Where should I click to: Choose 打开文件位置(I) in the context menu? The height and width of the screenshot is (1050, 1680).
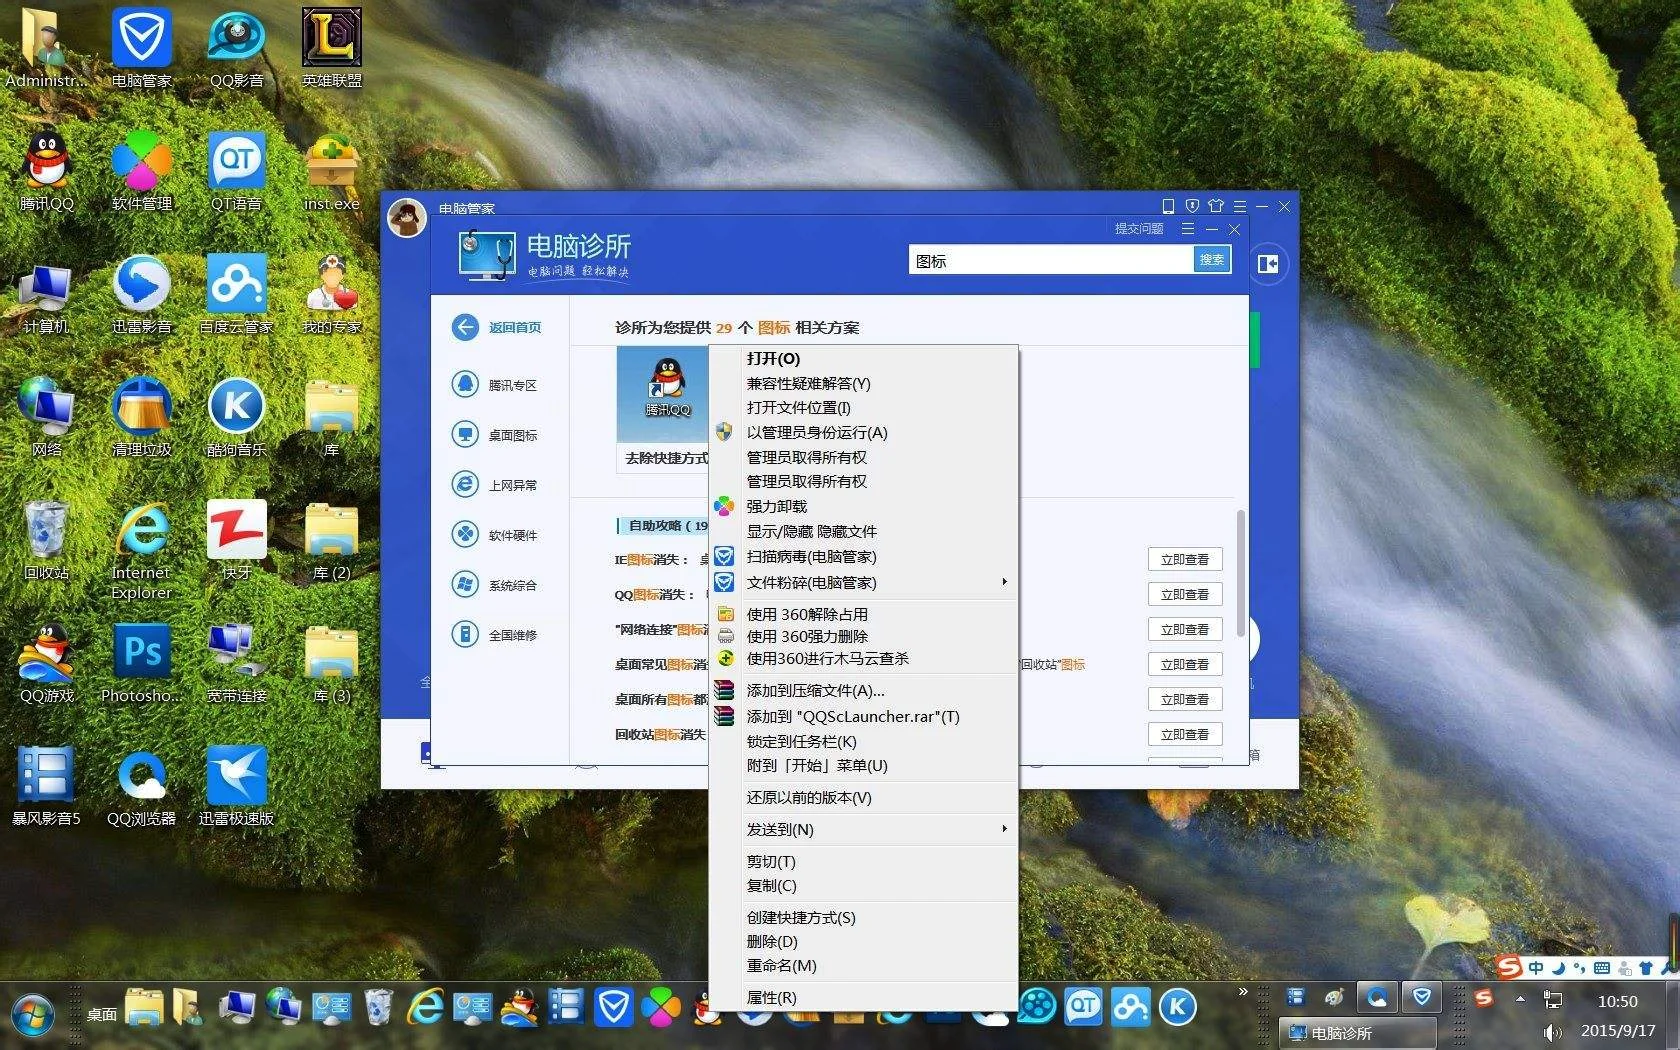[x=863, y=408]
